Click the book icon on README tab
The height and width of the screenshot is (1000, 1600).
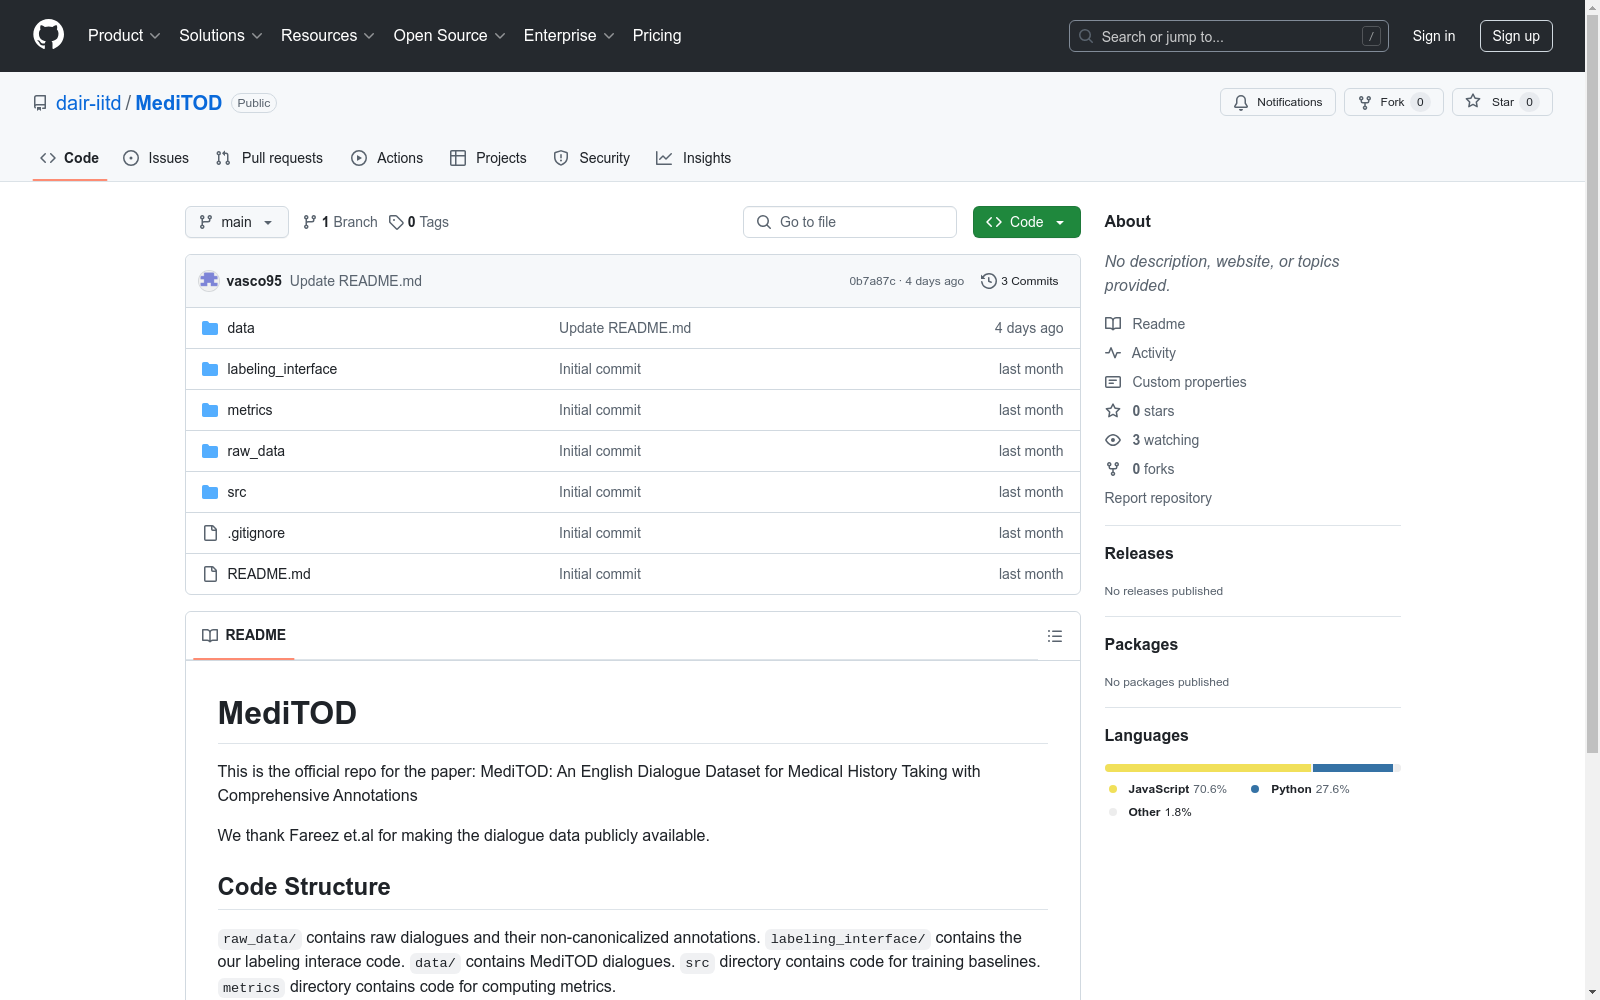(x=210, y=635)
